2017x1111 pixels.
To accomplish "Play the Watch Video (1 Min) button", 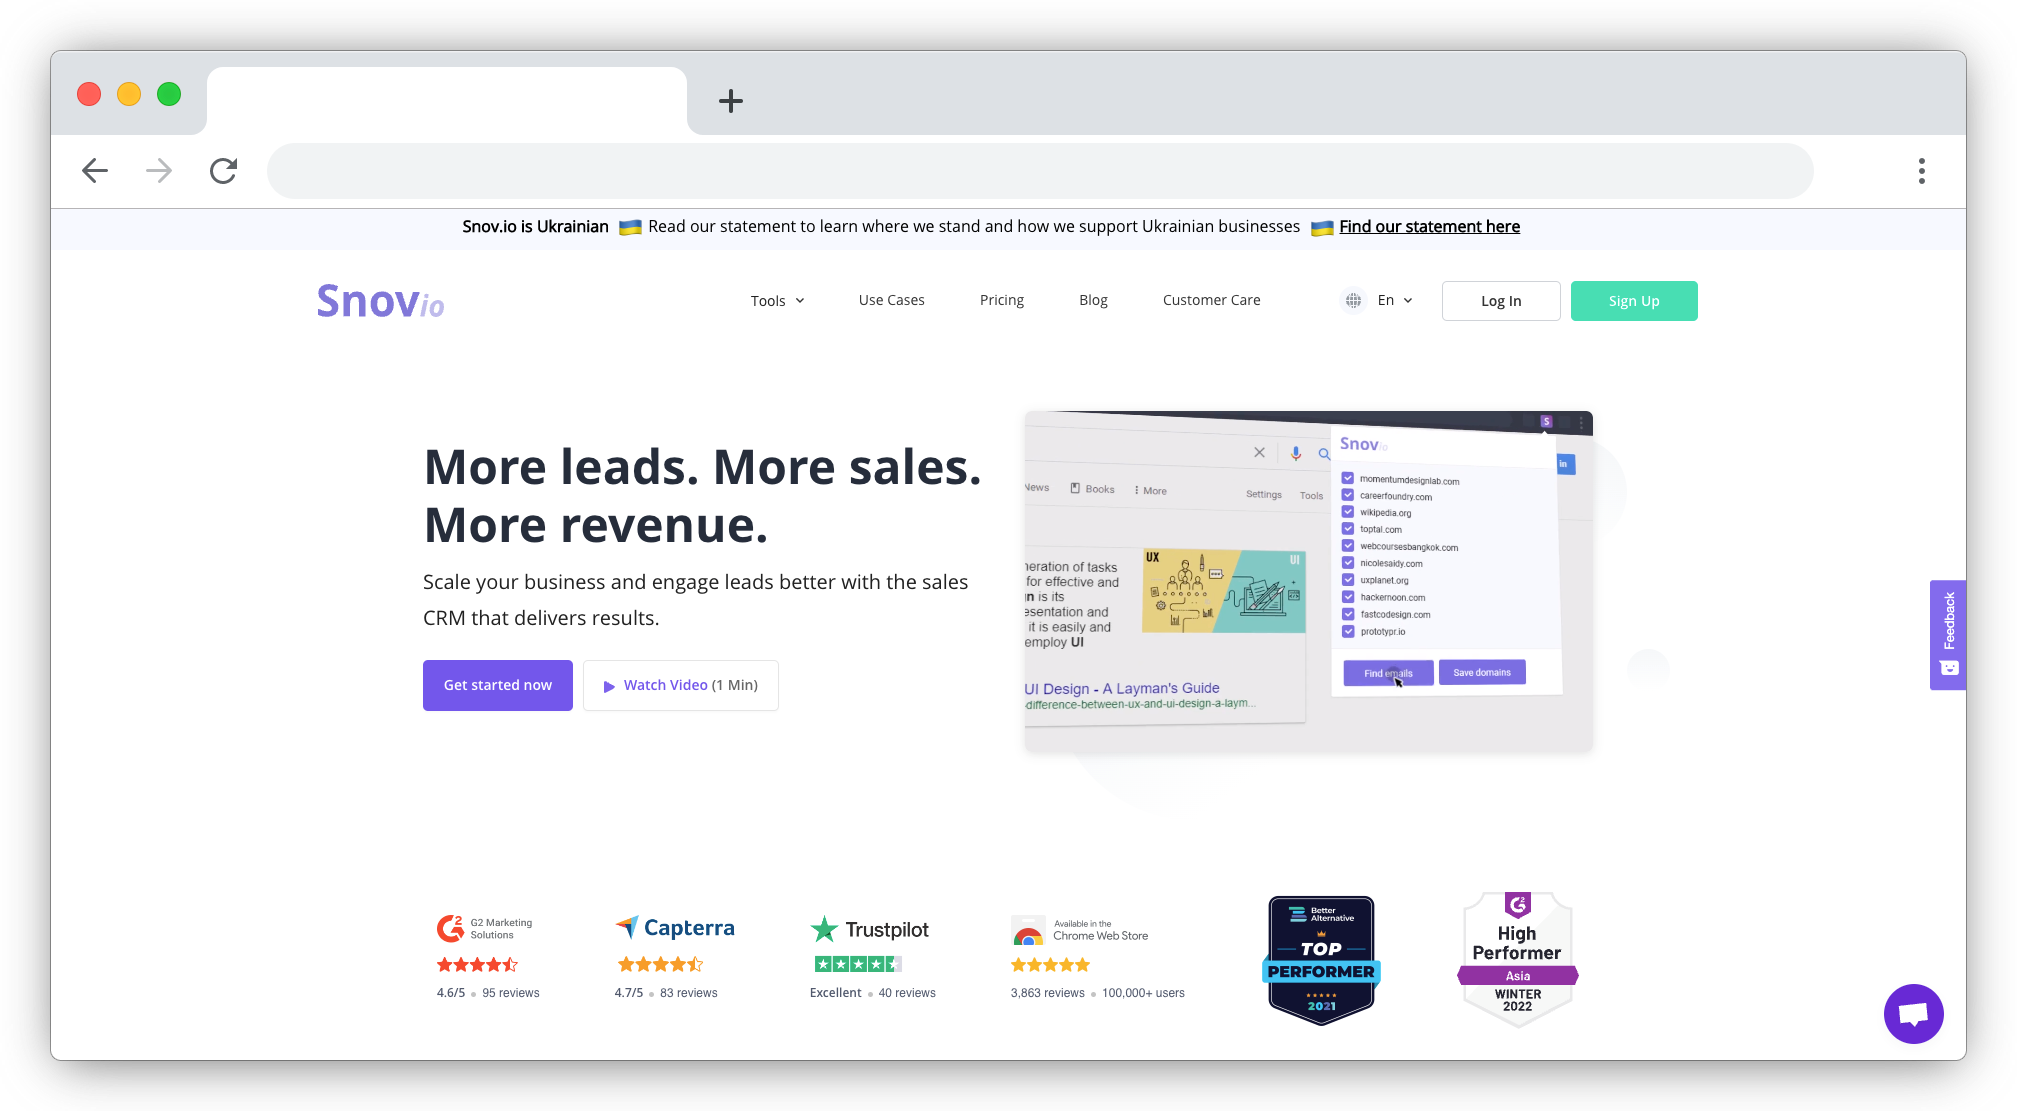I will 681,685.
